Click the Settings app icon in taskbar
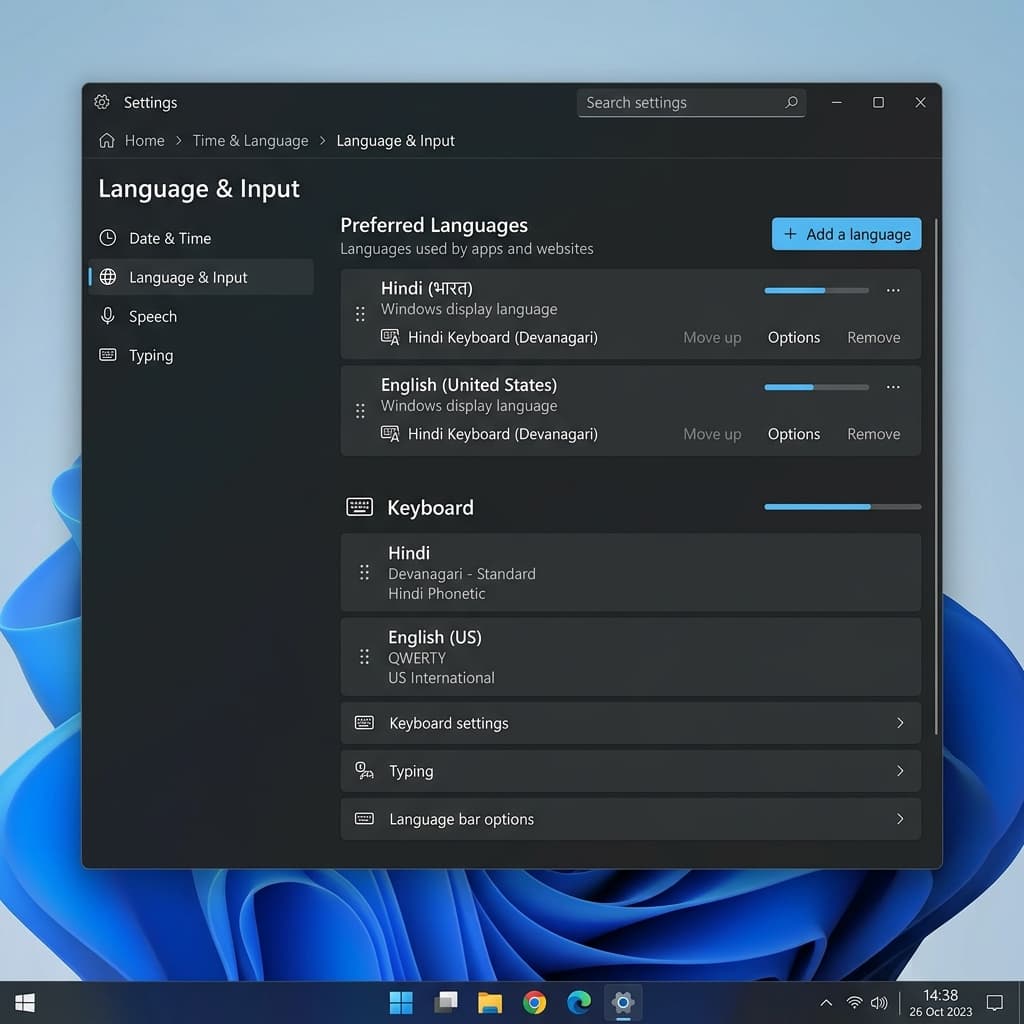Image resolution: width=1024 pixels, height=1024 pixels. coord(623,1002)
